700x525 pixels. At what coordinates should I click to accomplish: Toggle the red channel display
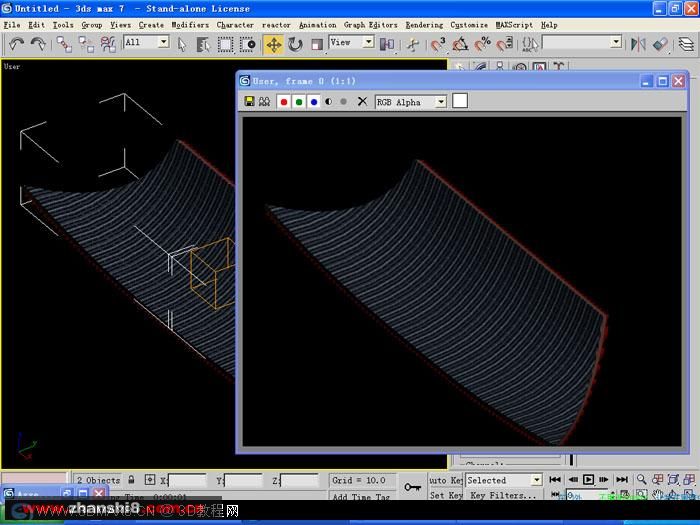(283, 102)
